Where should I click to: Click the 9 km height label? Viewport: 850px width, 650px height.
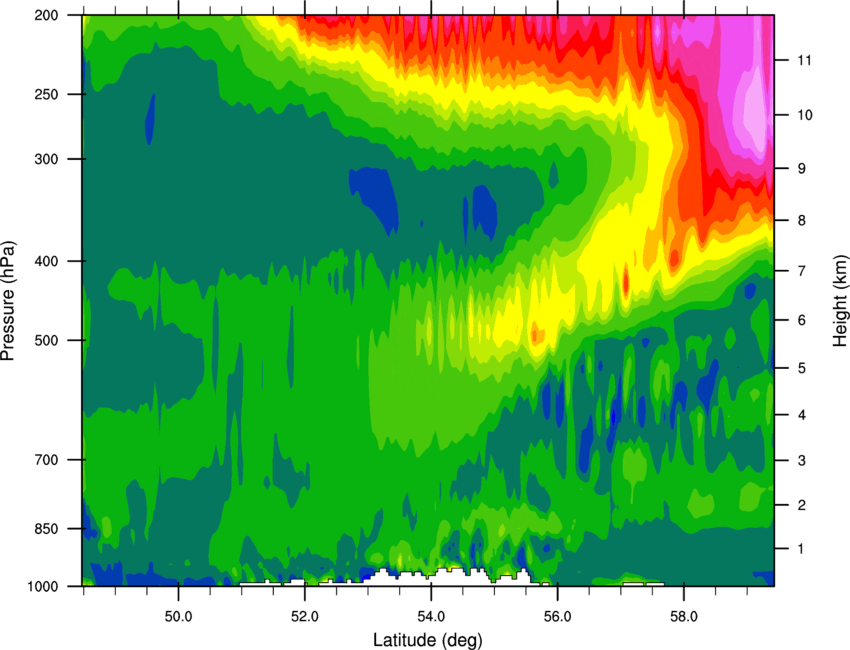(x=802, y=169)
